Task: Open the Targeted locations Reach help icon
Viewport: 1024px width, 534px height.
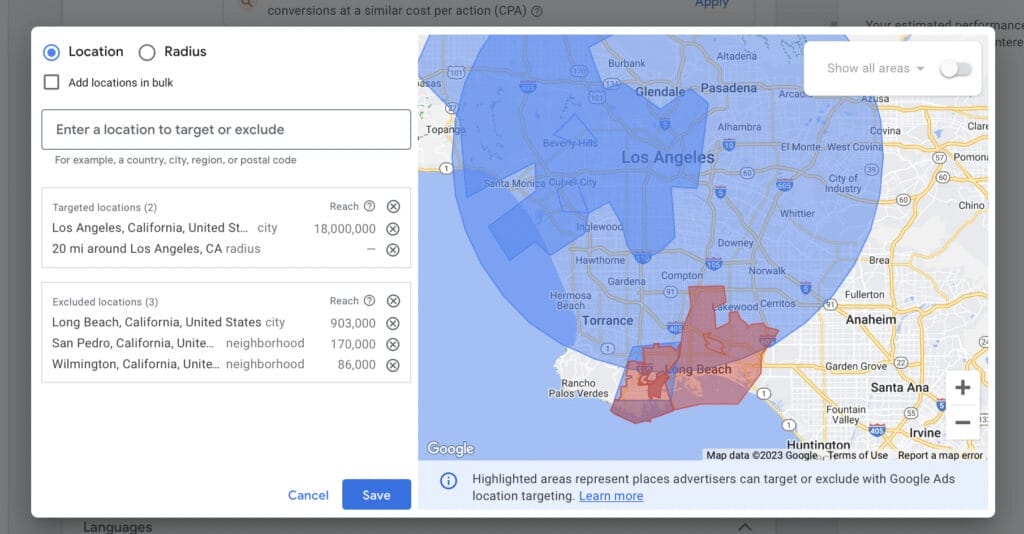Action: 370,206
